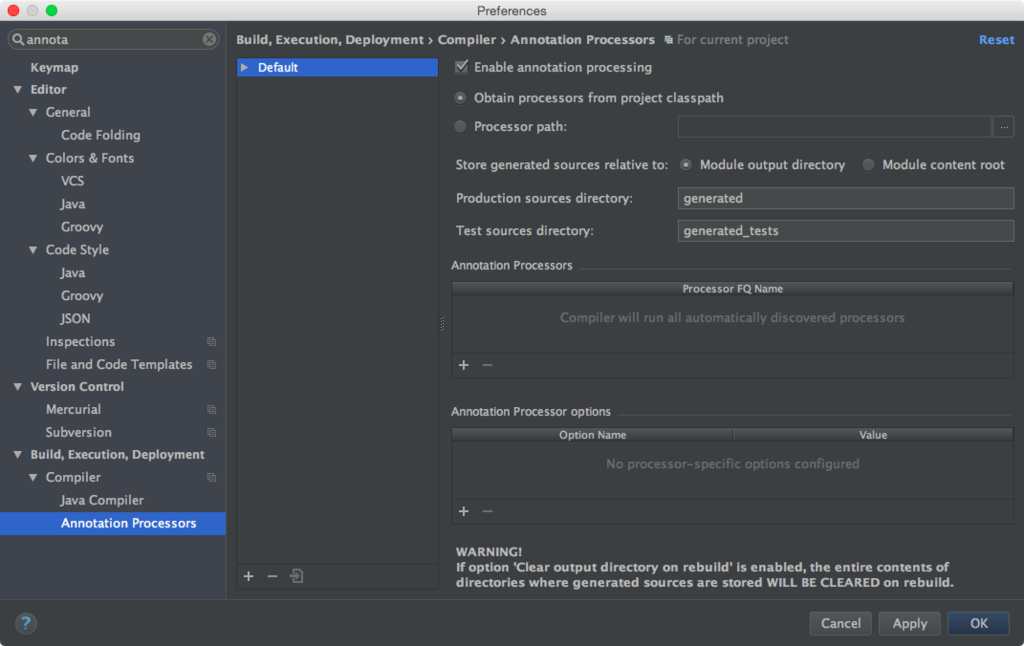Viewport: 1024px width, 646px height.
Task: Open Java Compiler settings page
Action: pos(102,500)
